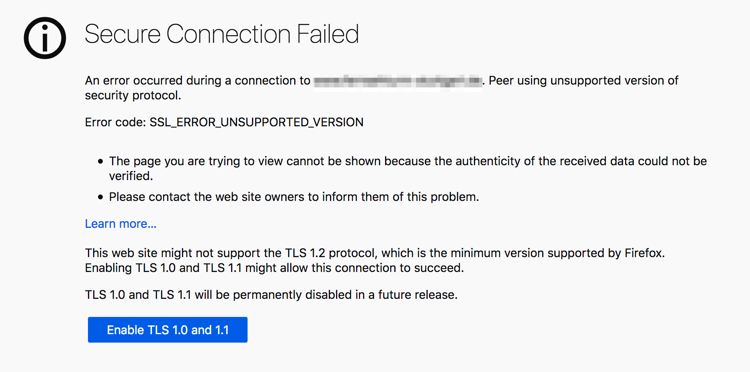This screenshot has height=372, width=750.
Task: Click the blurred site hostname
Action: click(397, 81)
